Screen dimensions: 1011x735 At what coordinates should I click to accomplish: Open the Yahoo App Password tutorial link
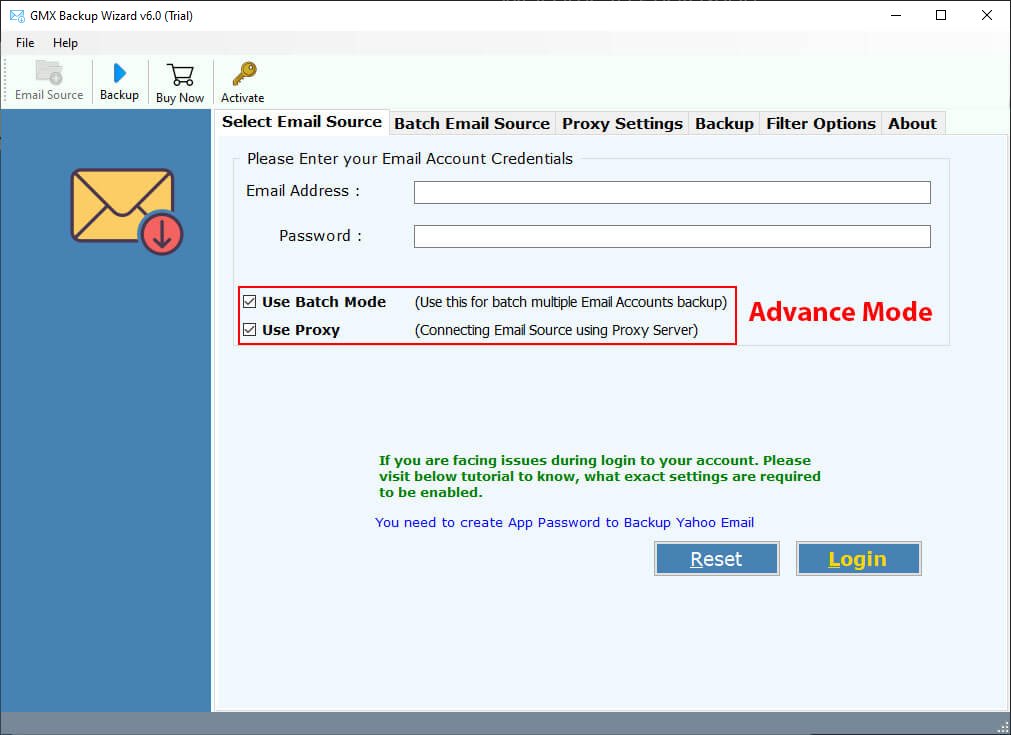[564, 522]
